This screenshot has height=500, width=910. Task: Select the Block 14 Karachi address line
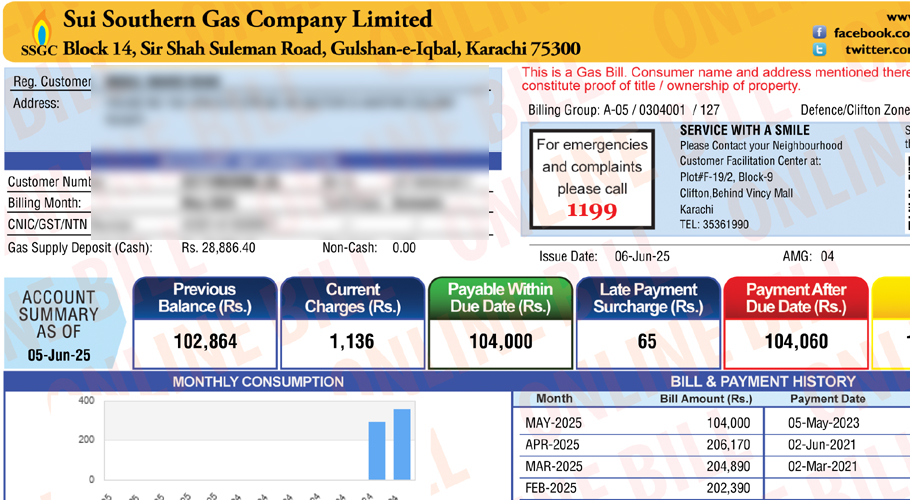pyautogui.click(x=322, y=48)
